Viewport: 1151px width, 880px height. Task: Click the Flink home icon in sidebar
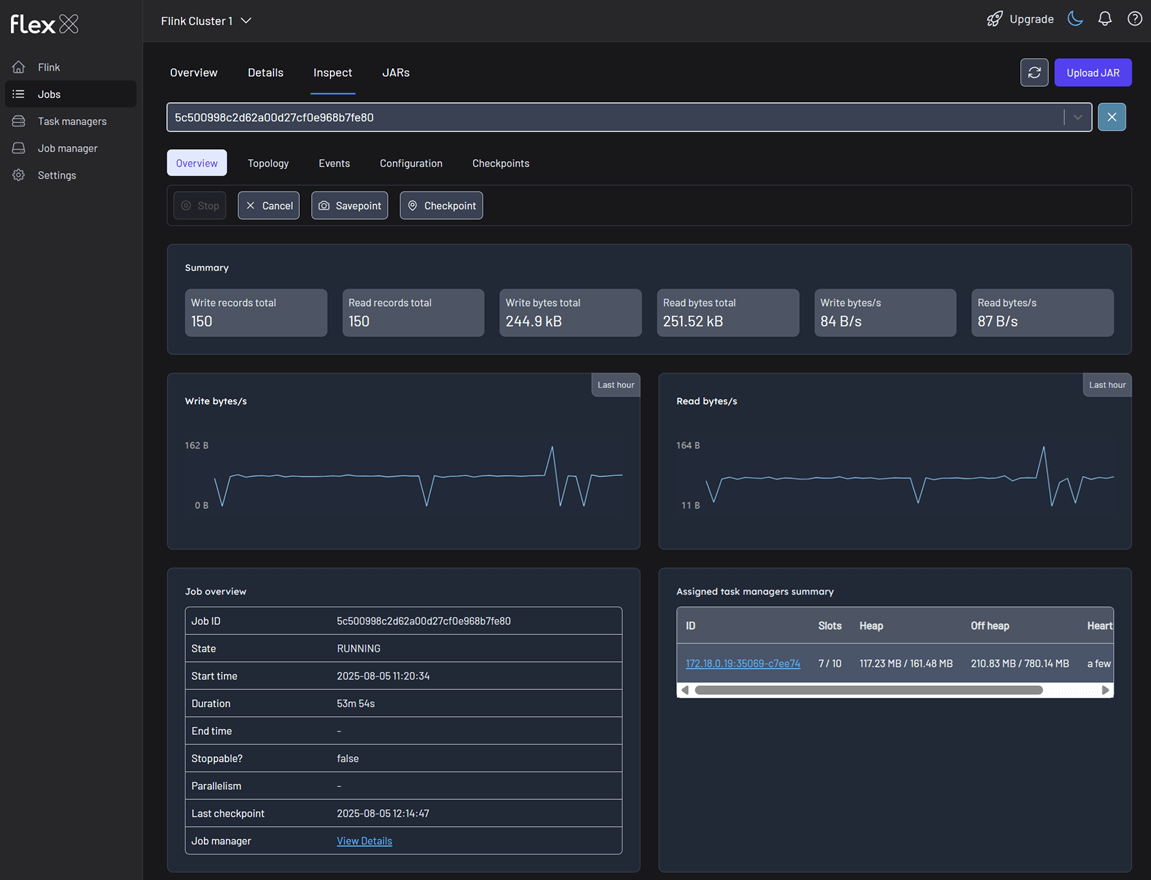click(18, 67)
